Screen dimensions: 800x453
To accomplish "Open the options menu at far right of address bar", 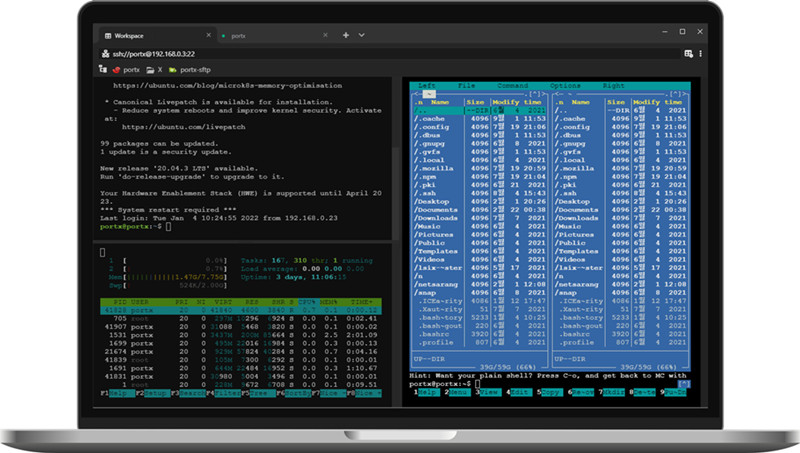I will click(x=702, y=53).
